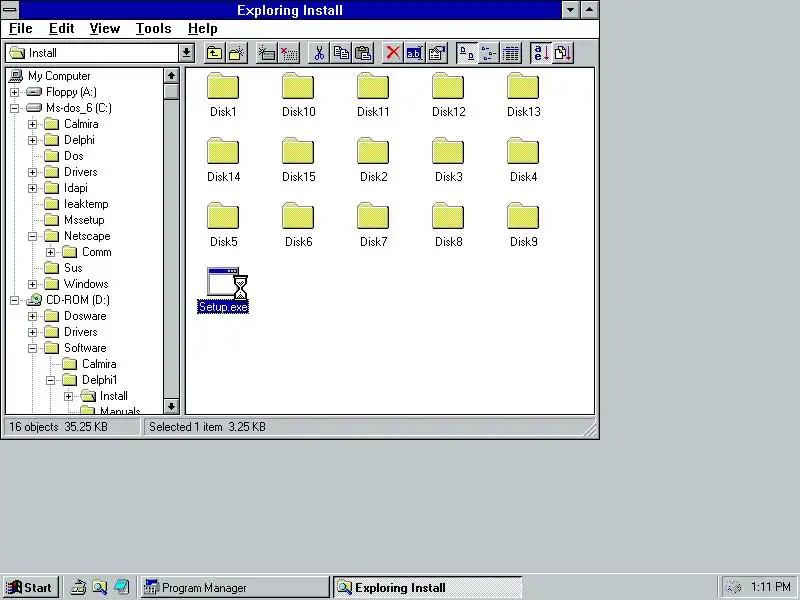Collapse the Software folder node
Image resolution: width=800 pixels, height=600 pixels.
click(x=33, y=348)
